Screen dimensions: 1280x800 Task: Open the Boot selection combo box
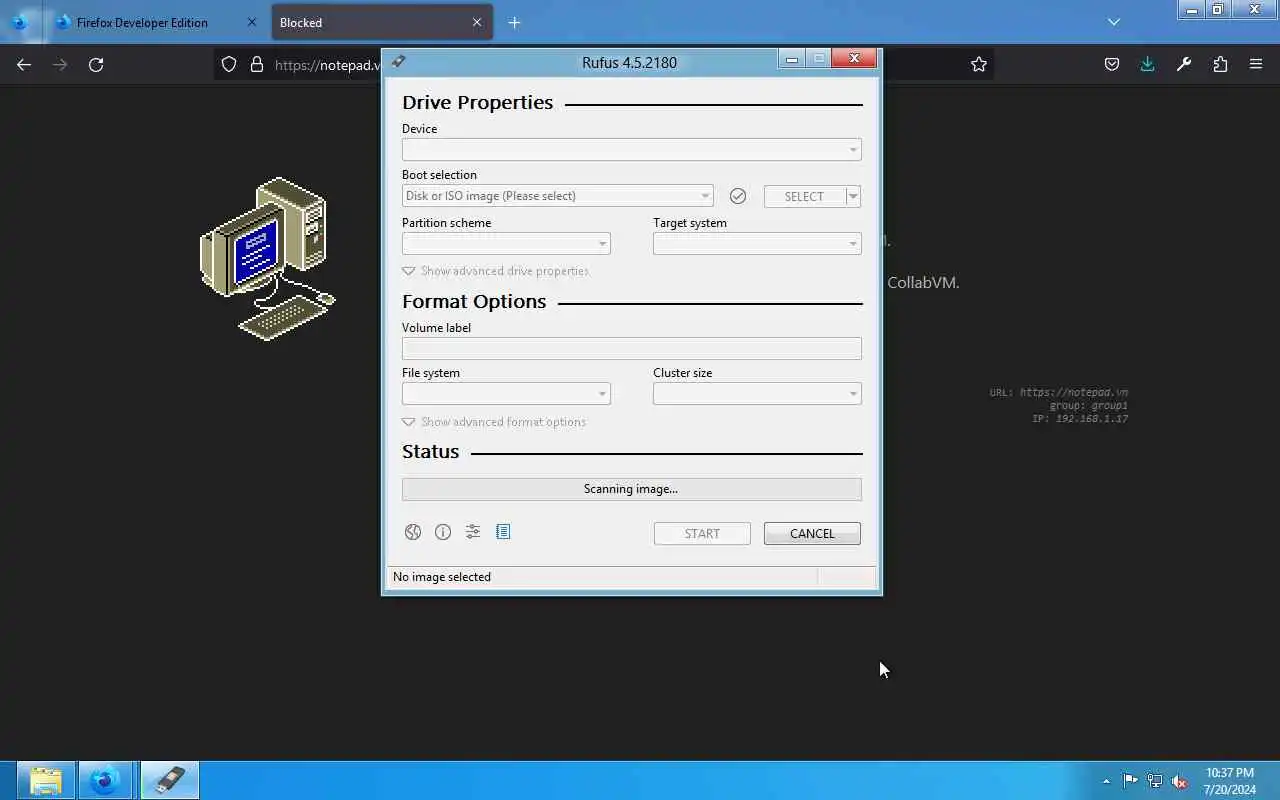coord(557,196)
